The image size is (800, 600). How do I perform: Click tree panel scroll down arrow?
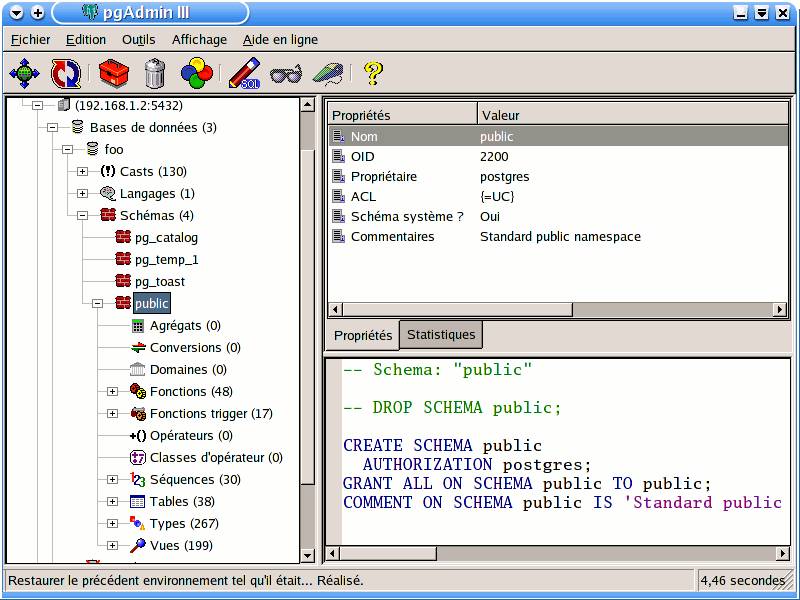(308, 556)
